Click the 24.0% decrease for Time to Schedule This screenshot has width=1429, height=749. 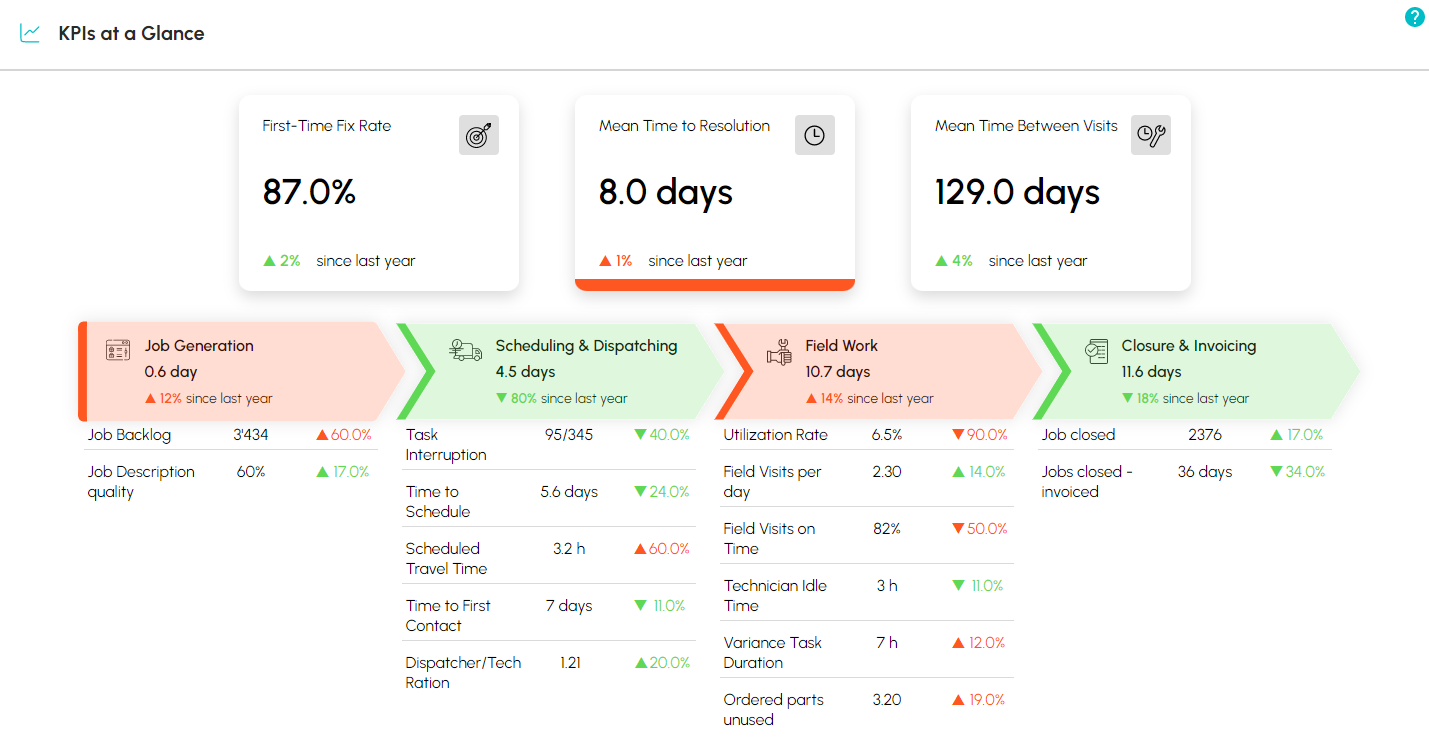661,492
